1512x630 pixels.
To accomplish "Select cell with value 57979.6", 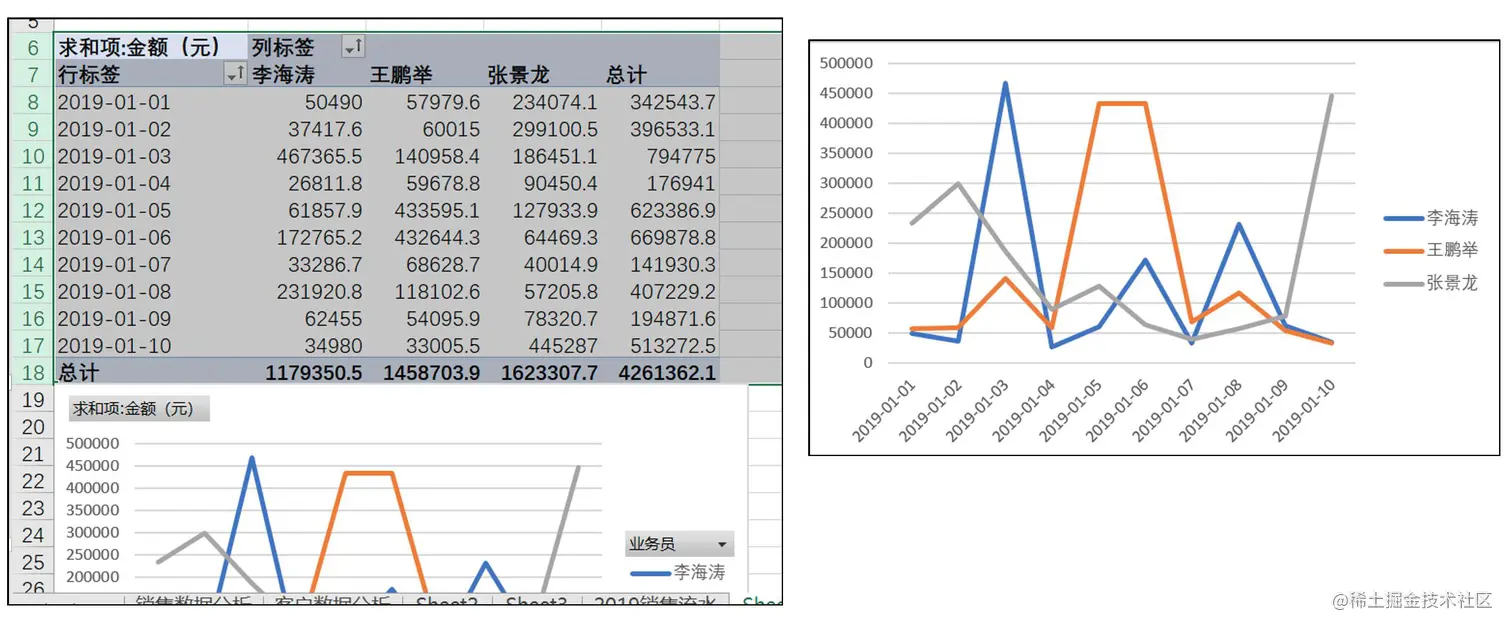I will tap(441, 102).
